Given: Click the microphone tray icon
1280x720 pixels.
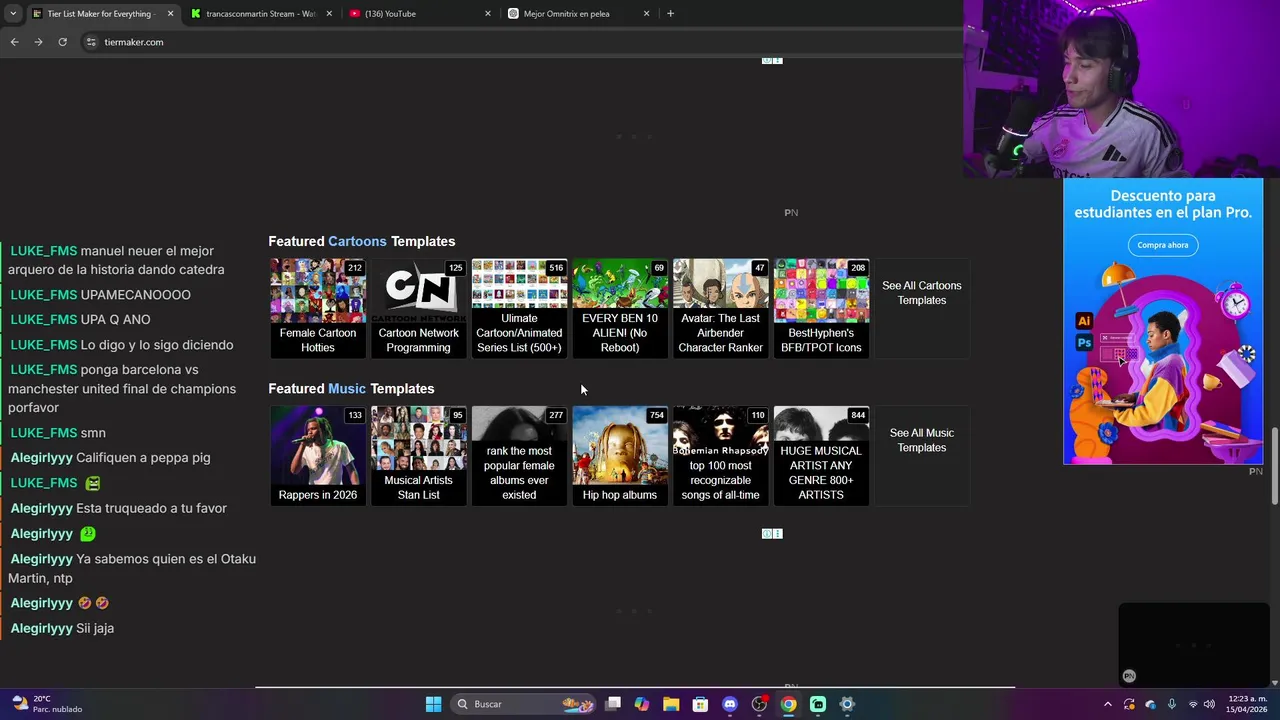Looking at the screenshot, I should pyautogui.click(x=1171, y=704).
